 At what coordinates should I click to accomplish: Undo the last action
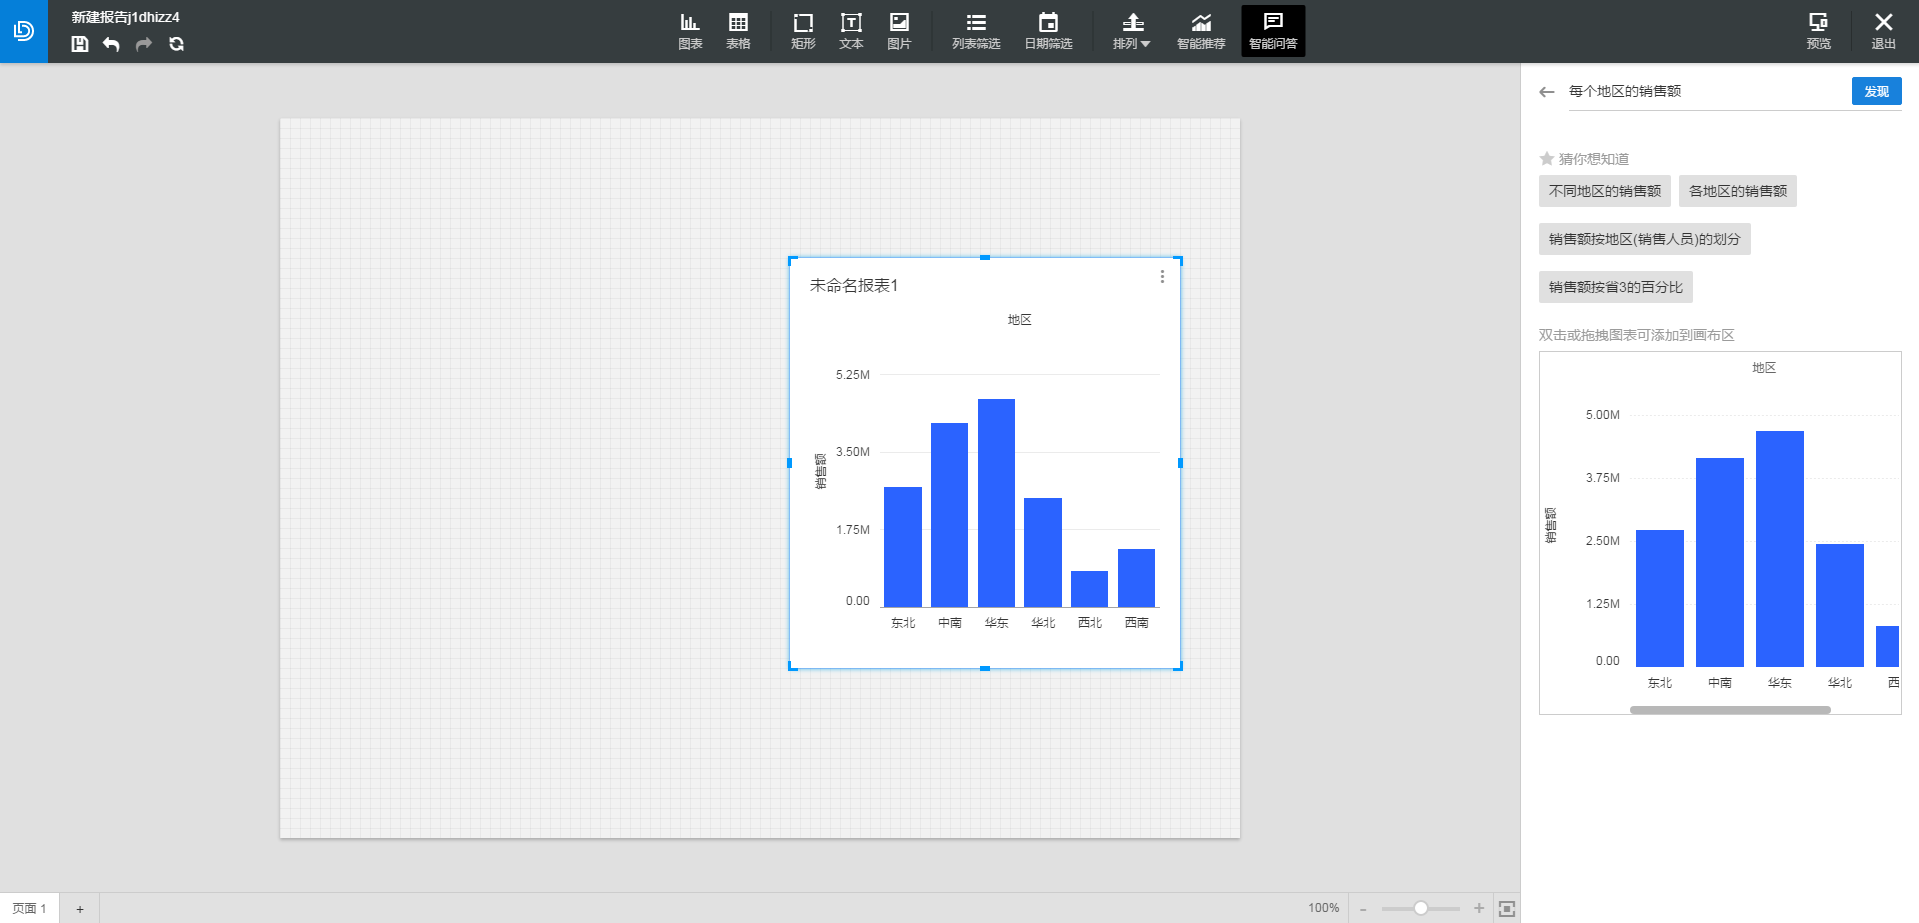pyautogui.click(x=111, y=44)
